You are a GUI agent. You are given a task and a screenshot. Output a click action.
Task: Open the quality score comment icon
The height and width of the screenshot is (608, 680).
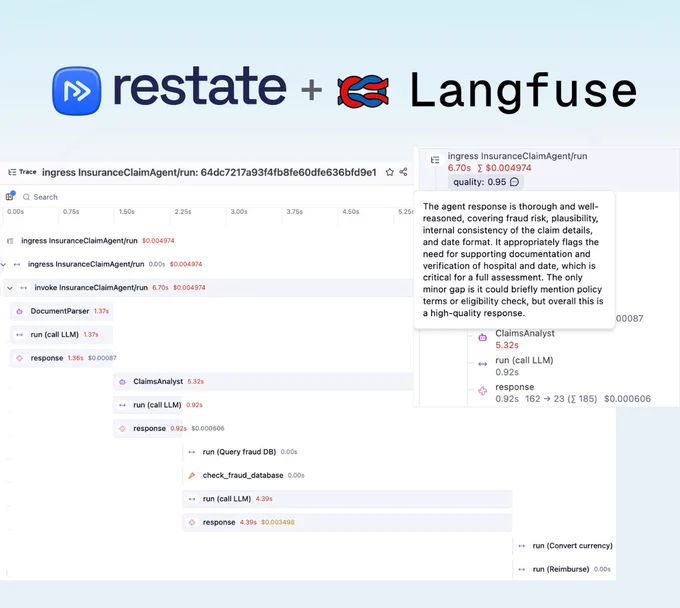click(514, 182)
